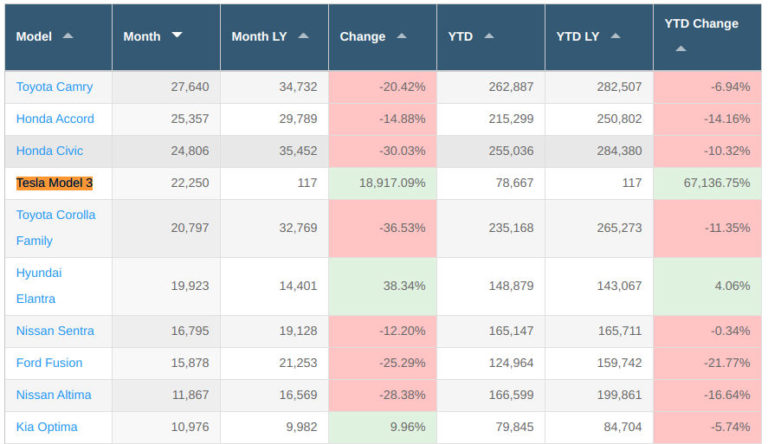Click Ford Fusion YTD LY 159,742

click(x=619, y=363)
